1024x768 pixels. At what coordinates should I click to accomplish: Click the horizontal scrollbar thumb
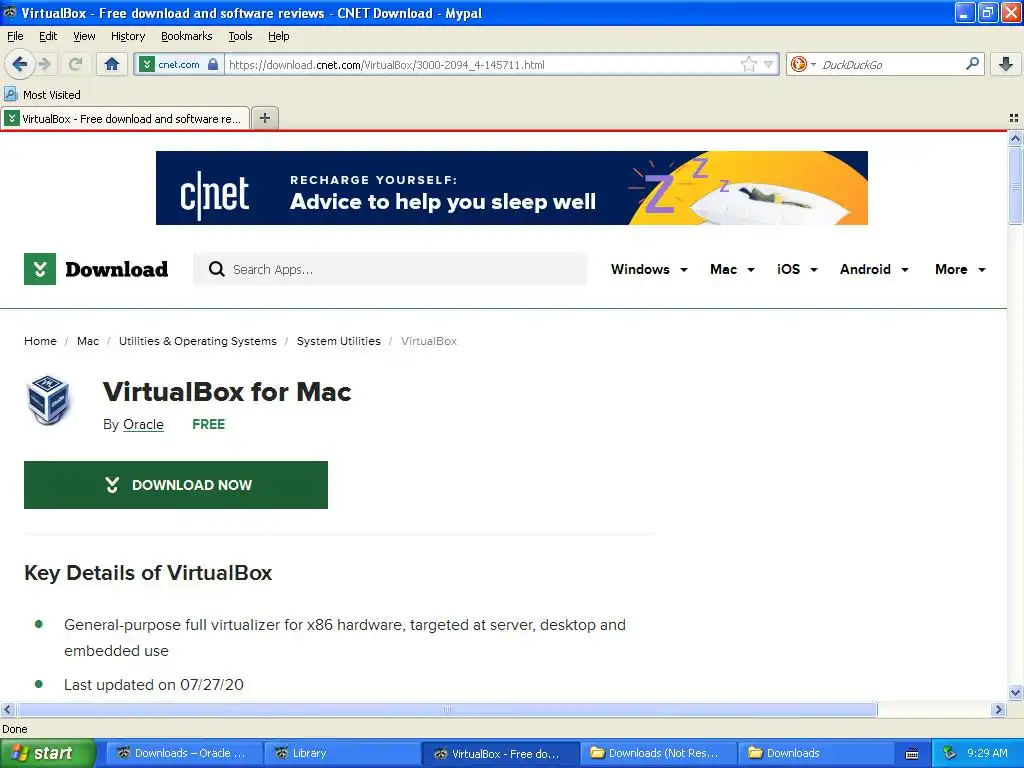point(447,709)
